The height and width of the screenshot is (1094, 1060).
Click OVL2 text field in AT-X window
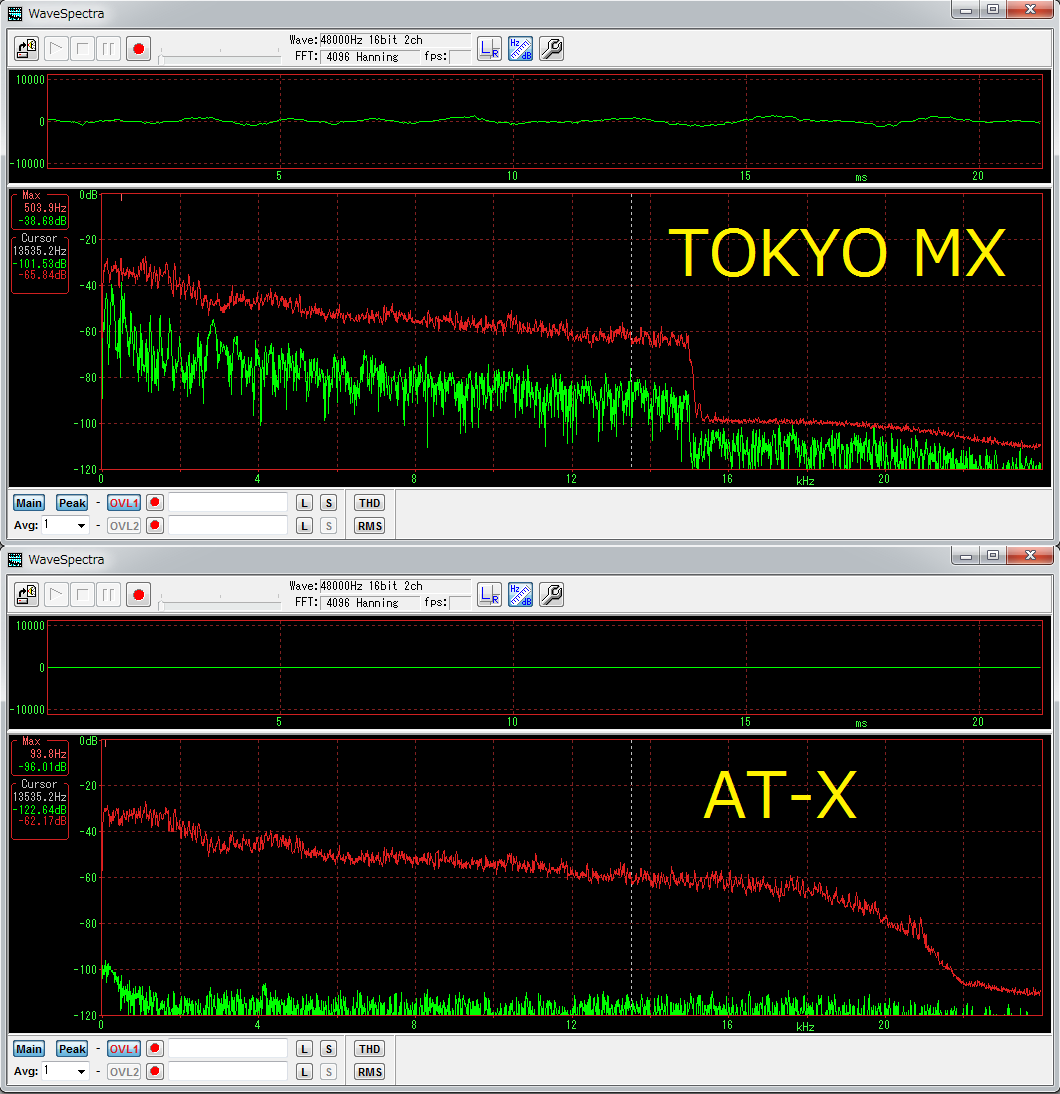[x=228, y=1071]
